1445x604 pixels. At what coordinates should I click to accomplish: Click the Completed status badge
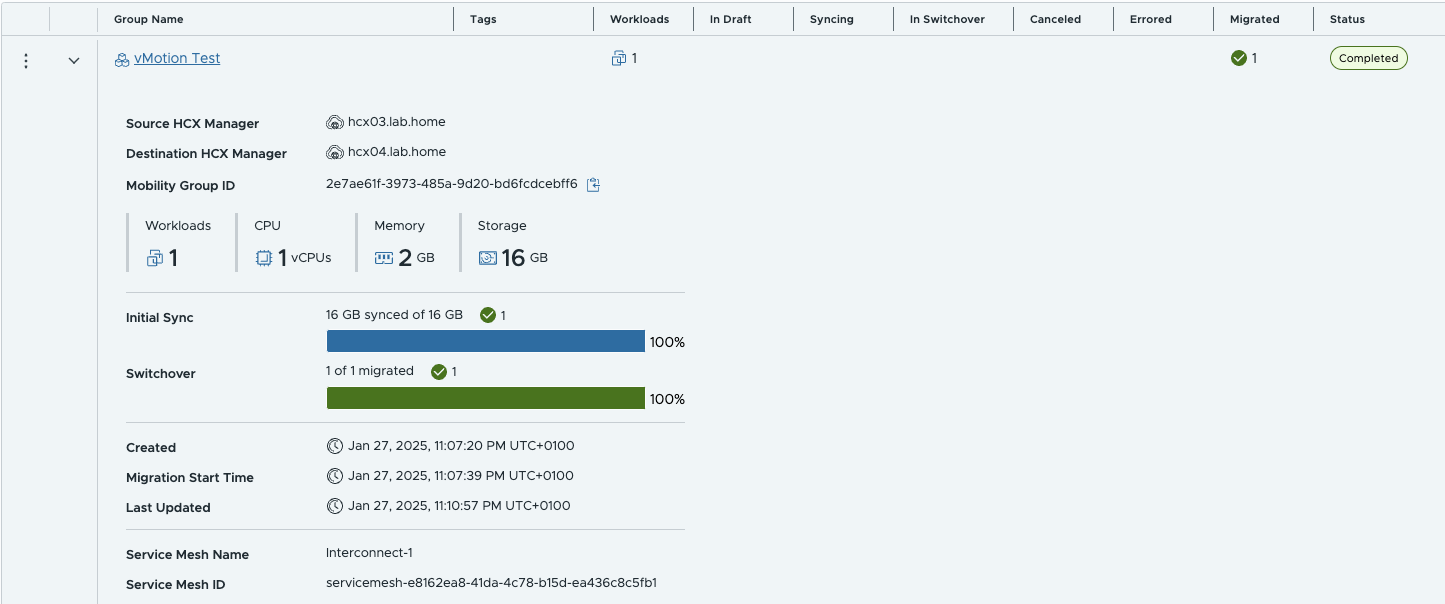click(1368, 57)
